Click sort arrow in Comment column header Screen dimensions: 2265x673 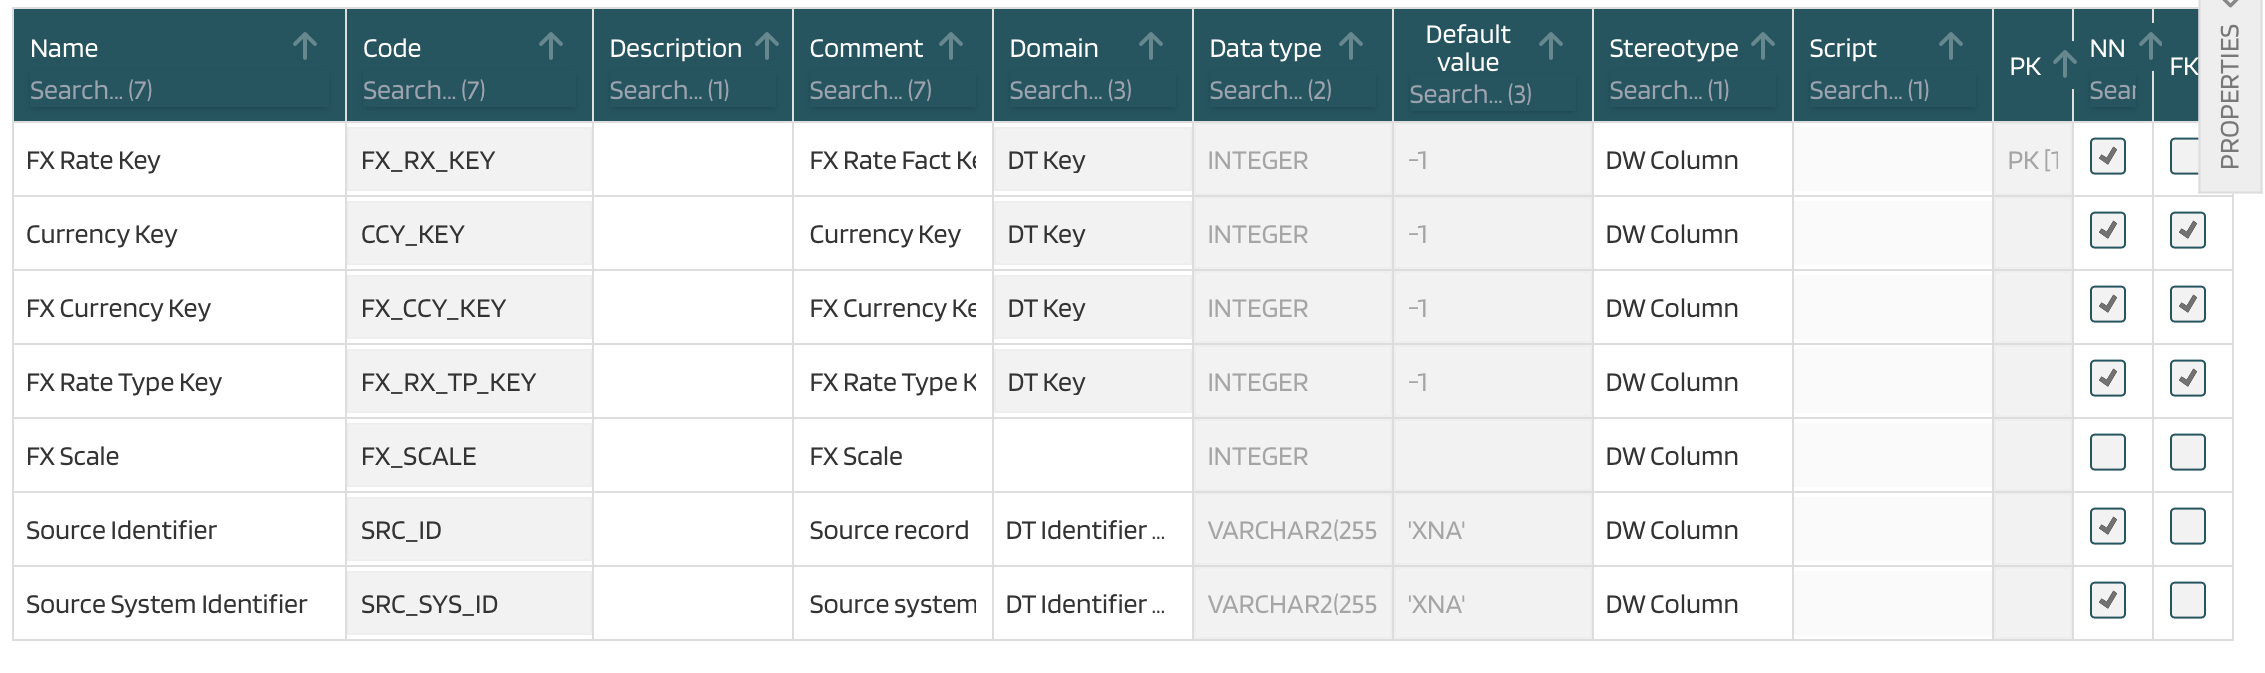pos(951,46)
